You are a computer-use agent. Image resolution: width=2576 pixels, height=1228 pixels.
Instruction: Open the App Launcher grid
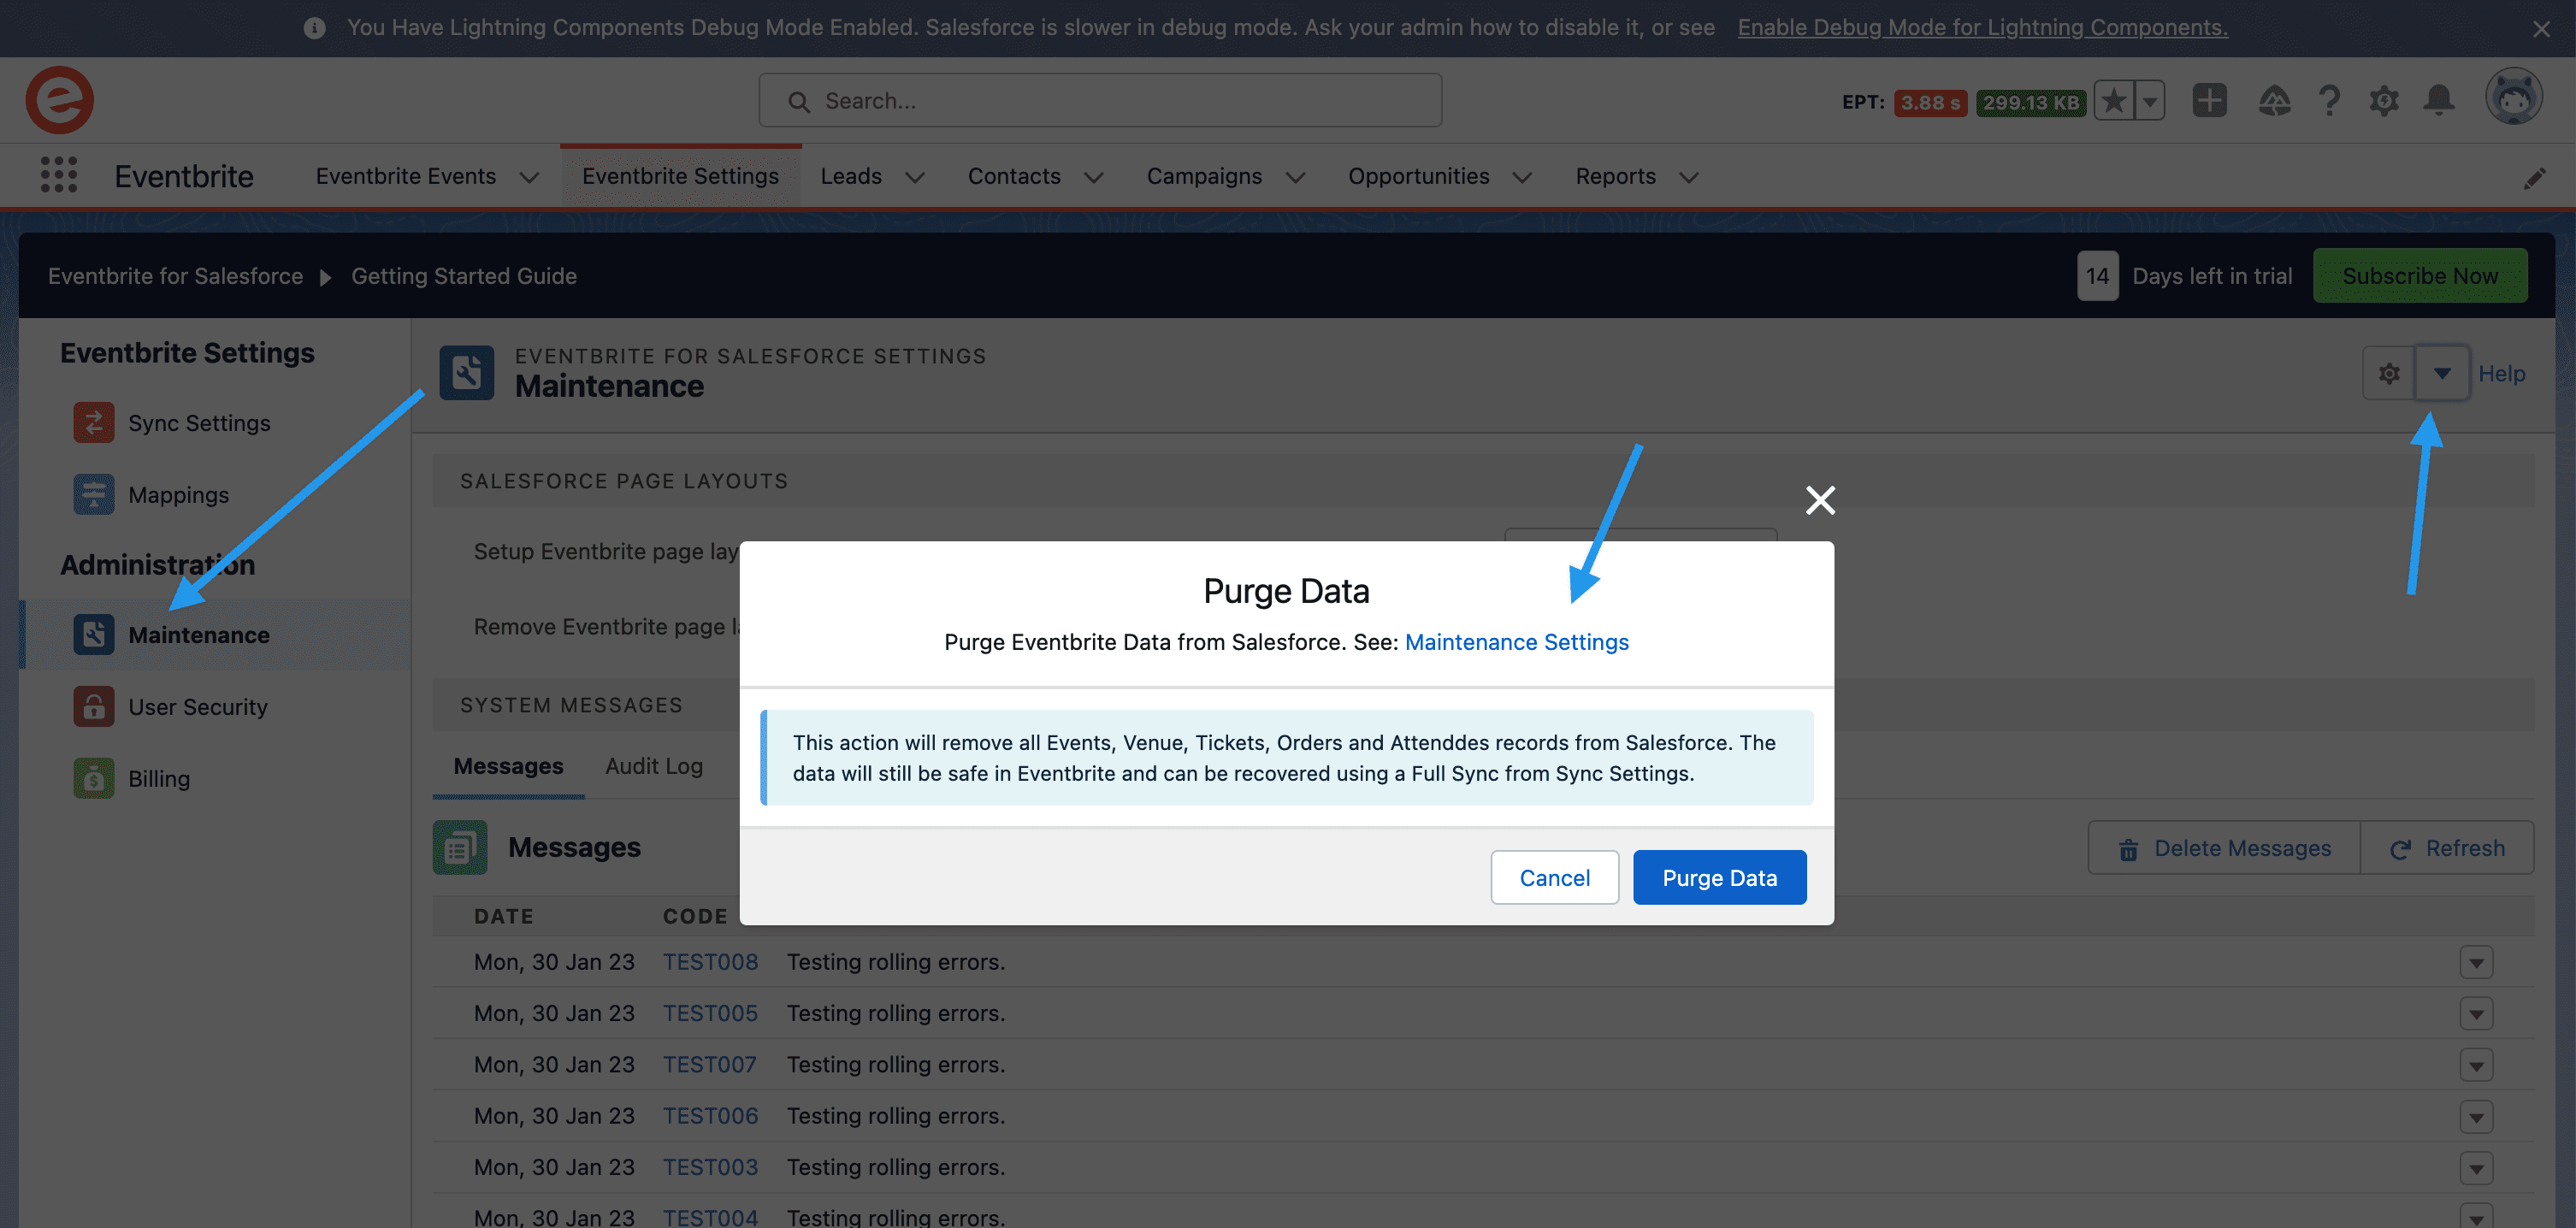(x=59, y=175)
